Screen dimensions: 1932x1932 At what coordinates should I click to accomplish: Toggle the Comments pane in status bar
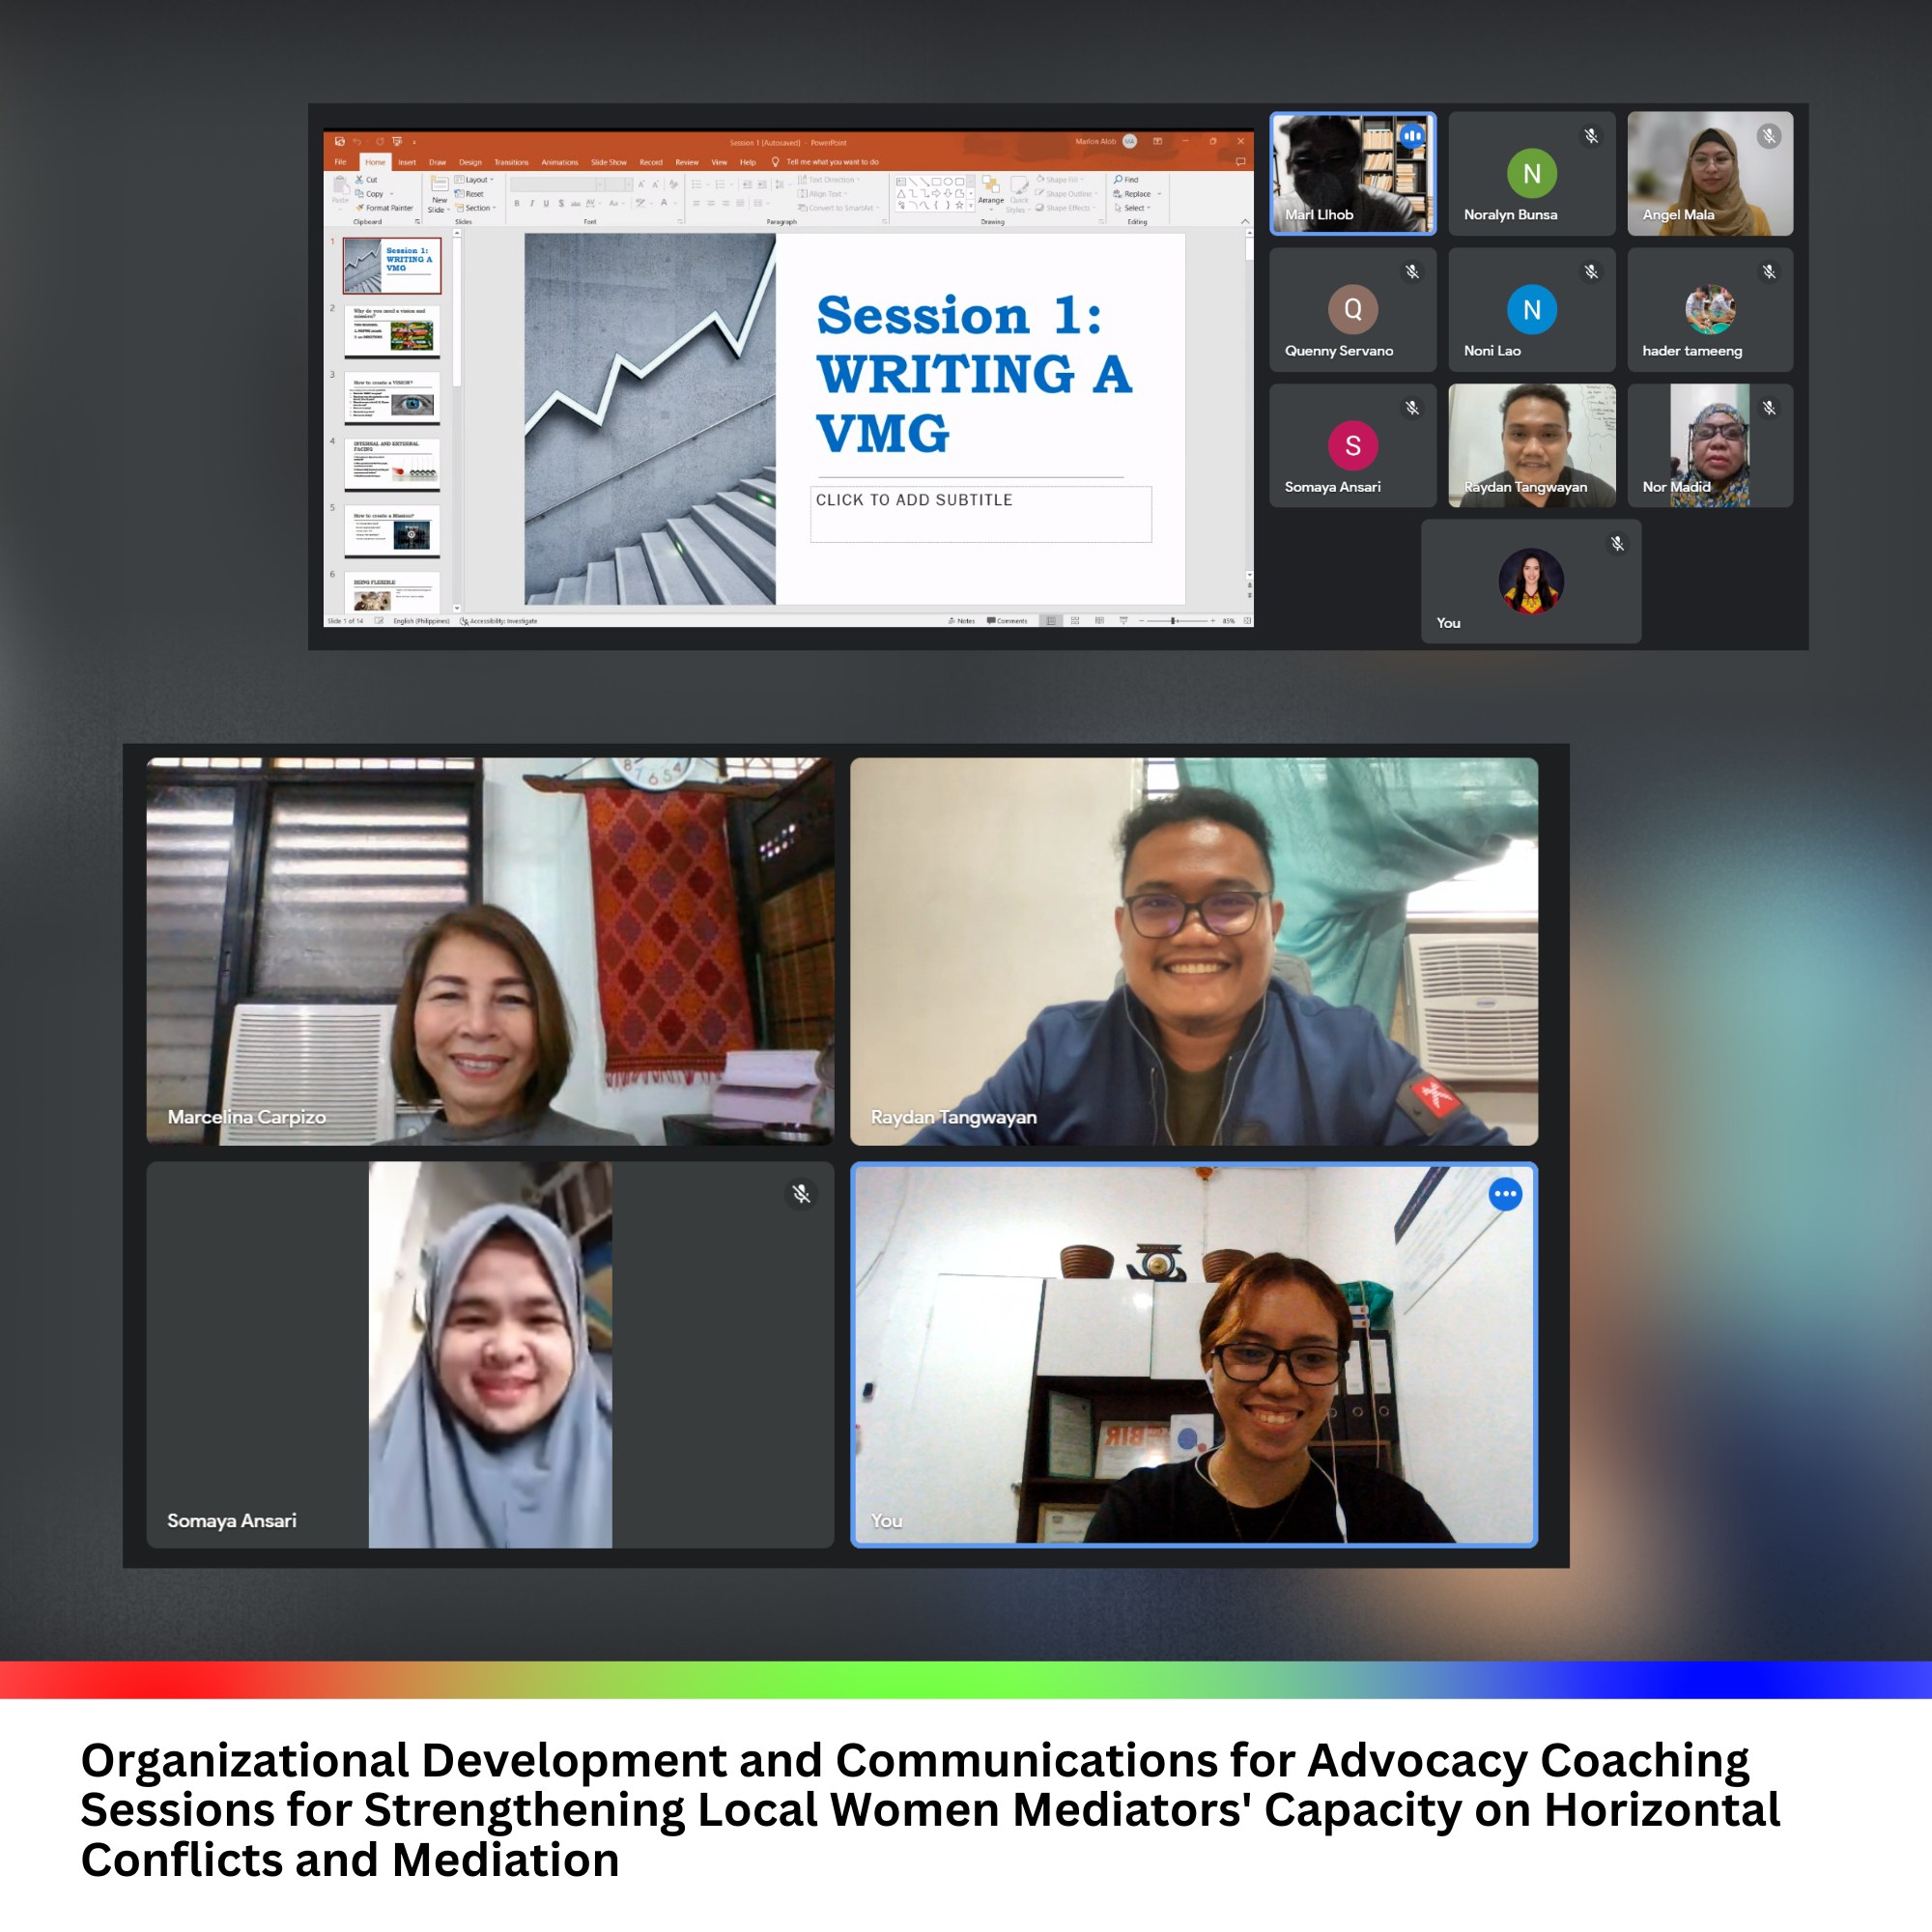[x=1007, y=621]
